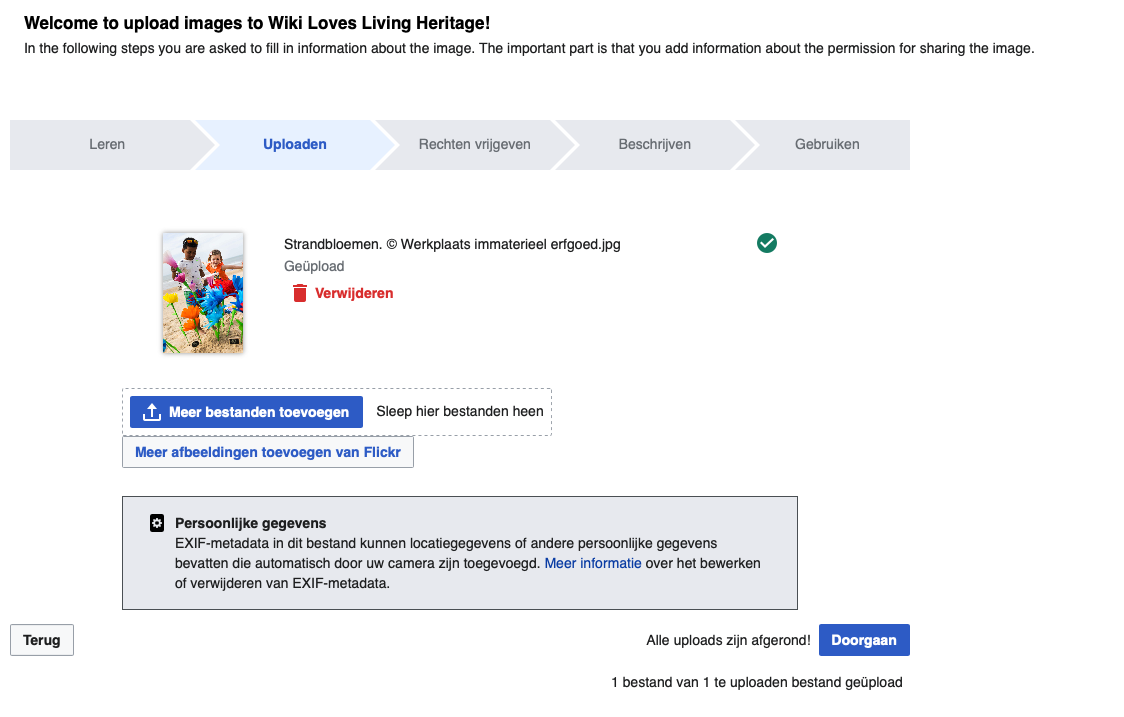Go to the Leren step
1124x717 pixels.
(107, 144)
